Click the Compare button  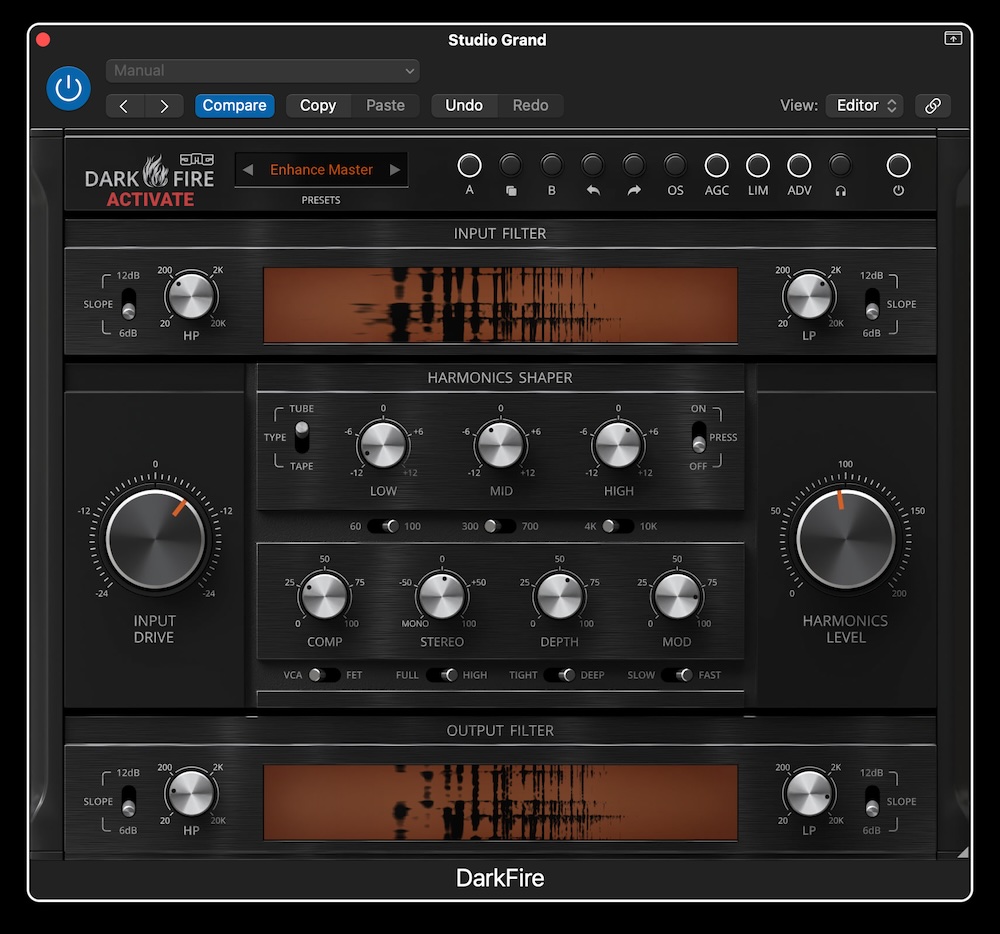[234, 105]
